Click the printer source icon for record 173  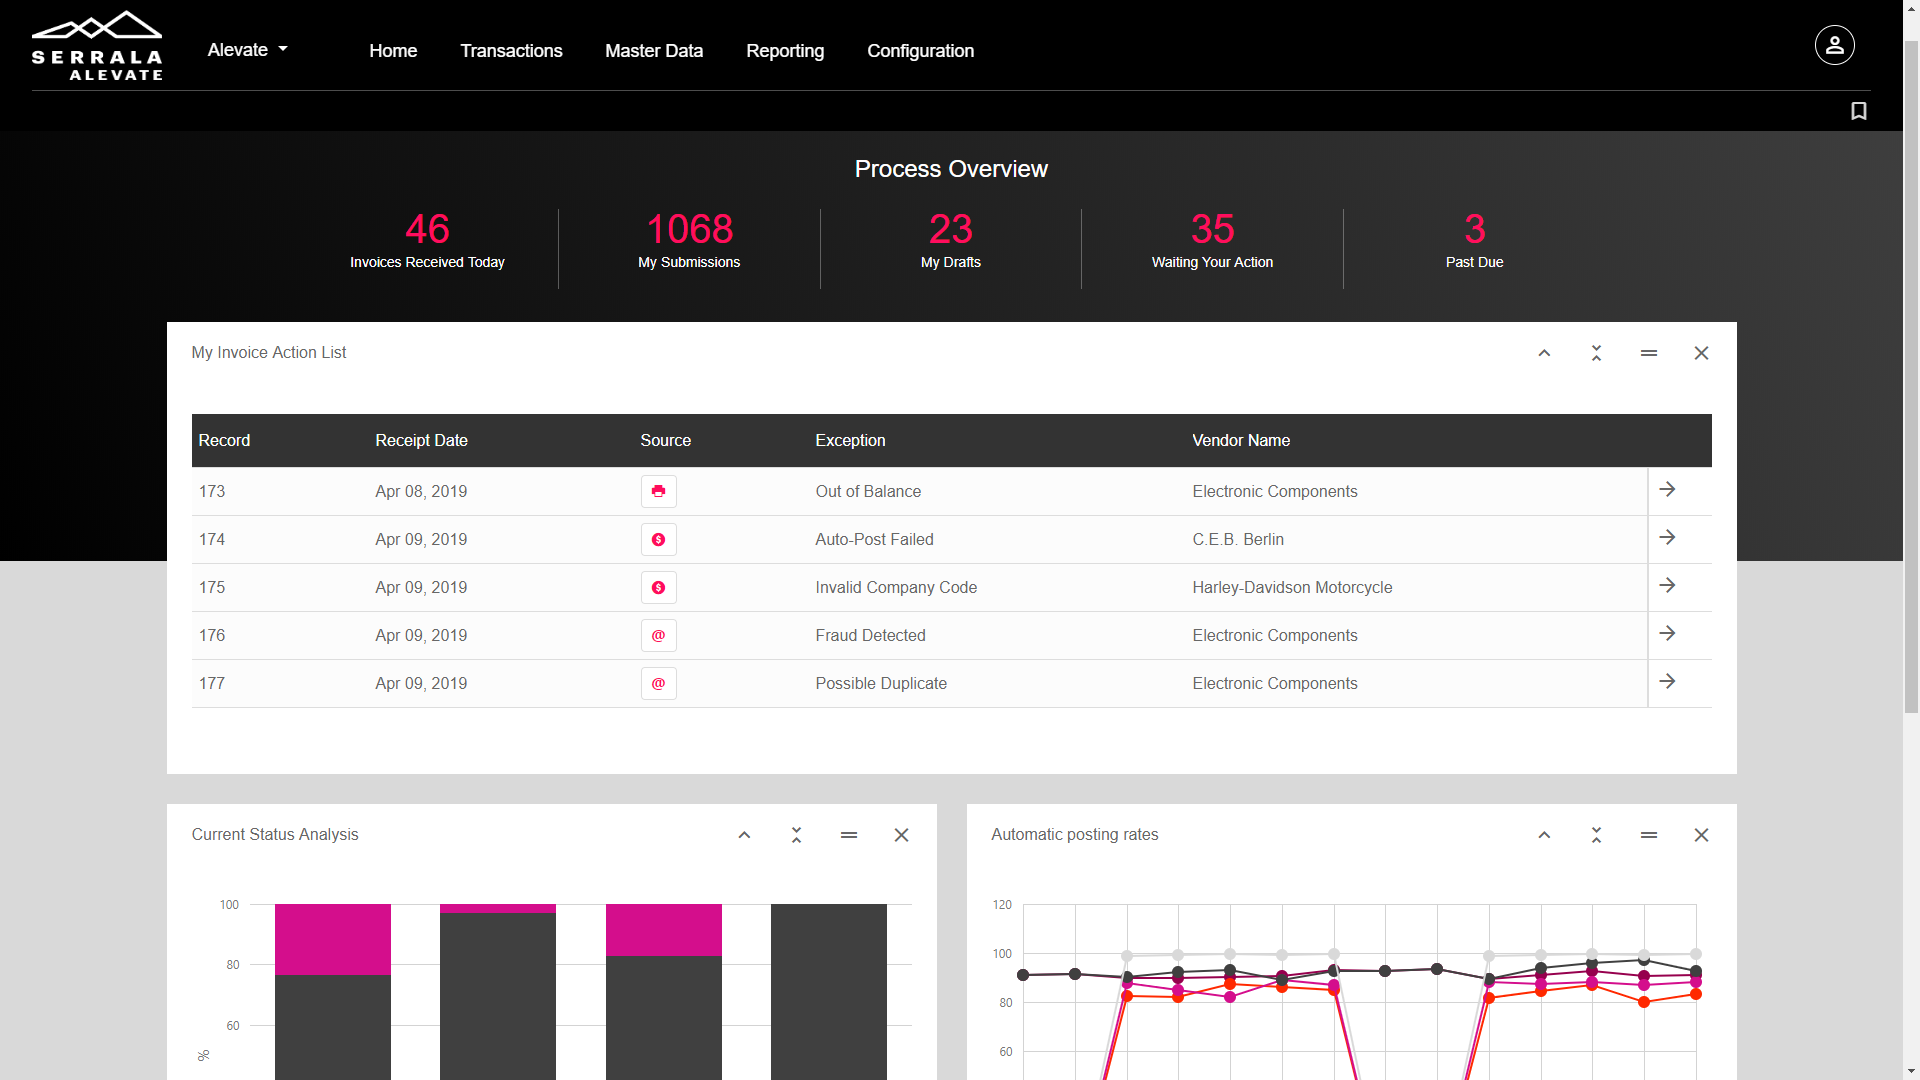coord(658,491)
